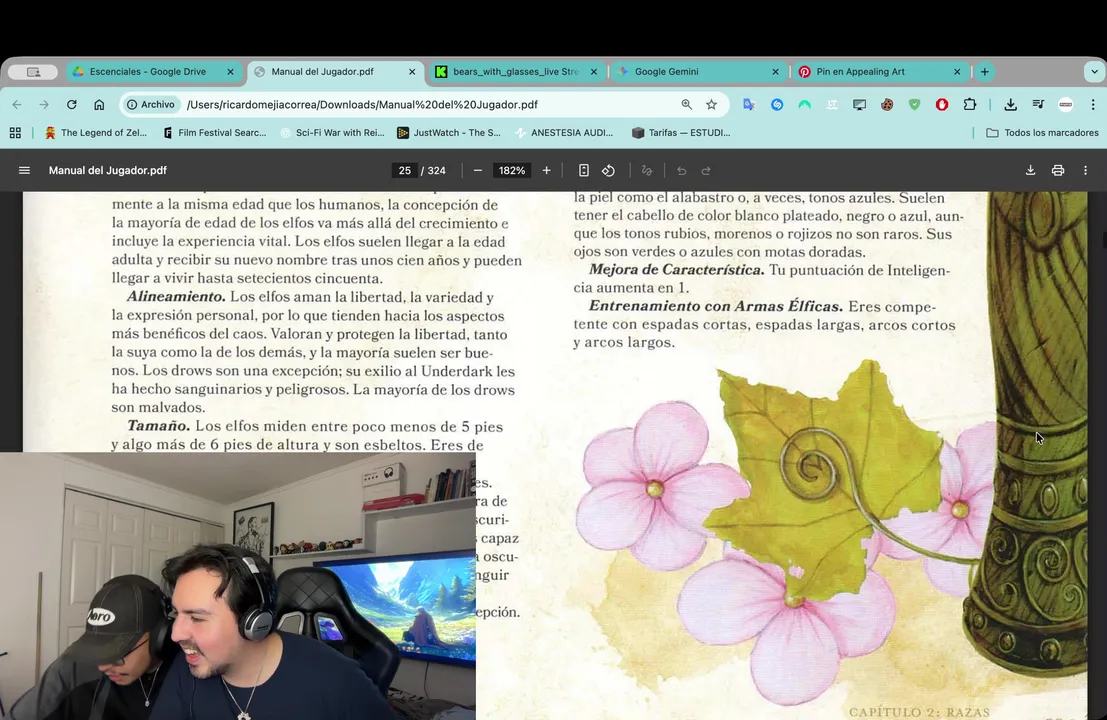Print the Manual del Jugador PDF
The width and height of the screenshot is (1107, 720).
(1058, 170)
